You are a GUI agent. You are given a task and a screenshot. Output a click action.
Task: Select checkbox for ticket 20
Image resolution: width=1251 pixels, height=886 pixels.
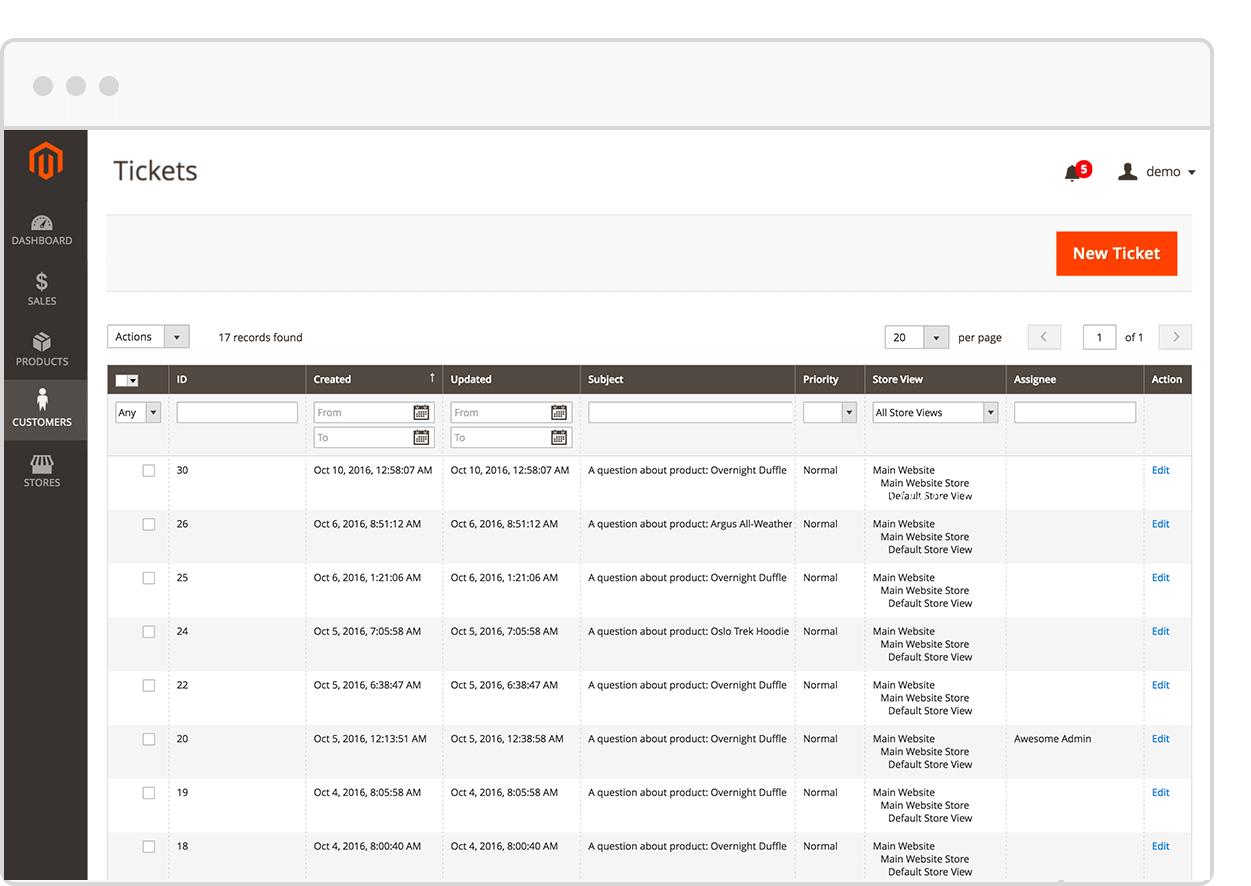click(x=149, y=739)
